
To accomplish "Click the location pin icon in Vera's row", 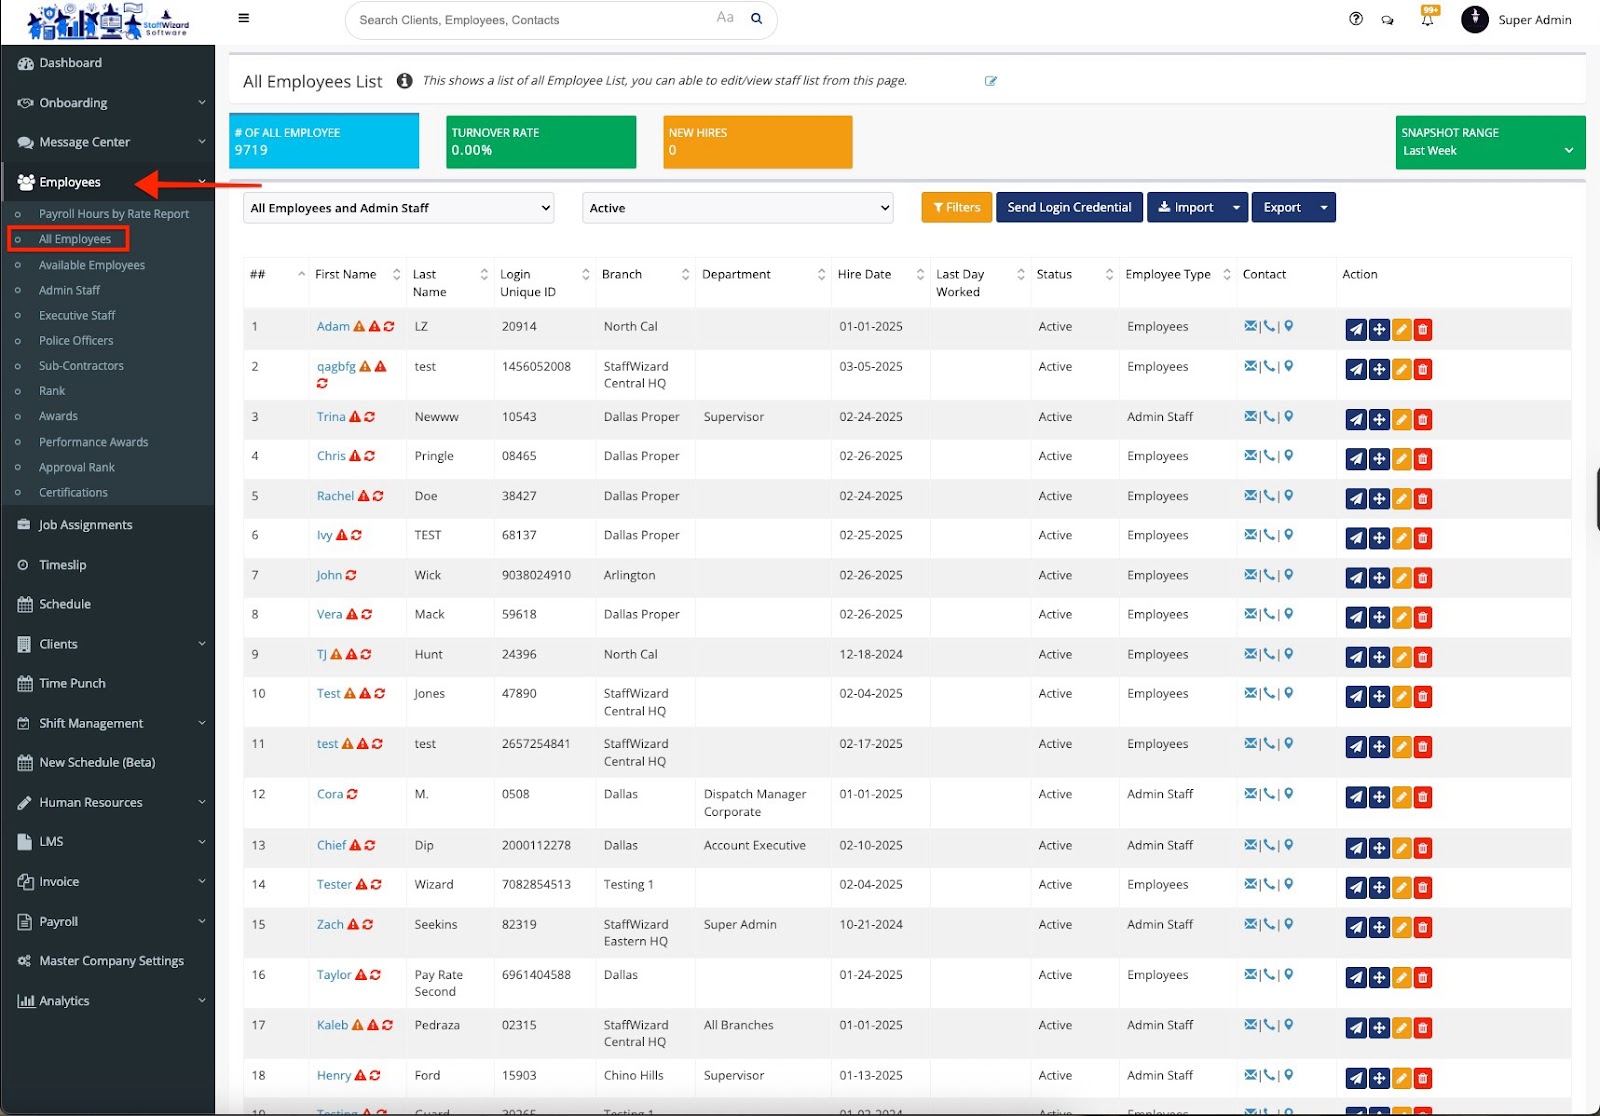I will click(1288, 614).
